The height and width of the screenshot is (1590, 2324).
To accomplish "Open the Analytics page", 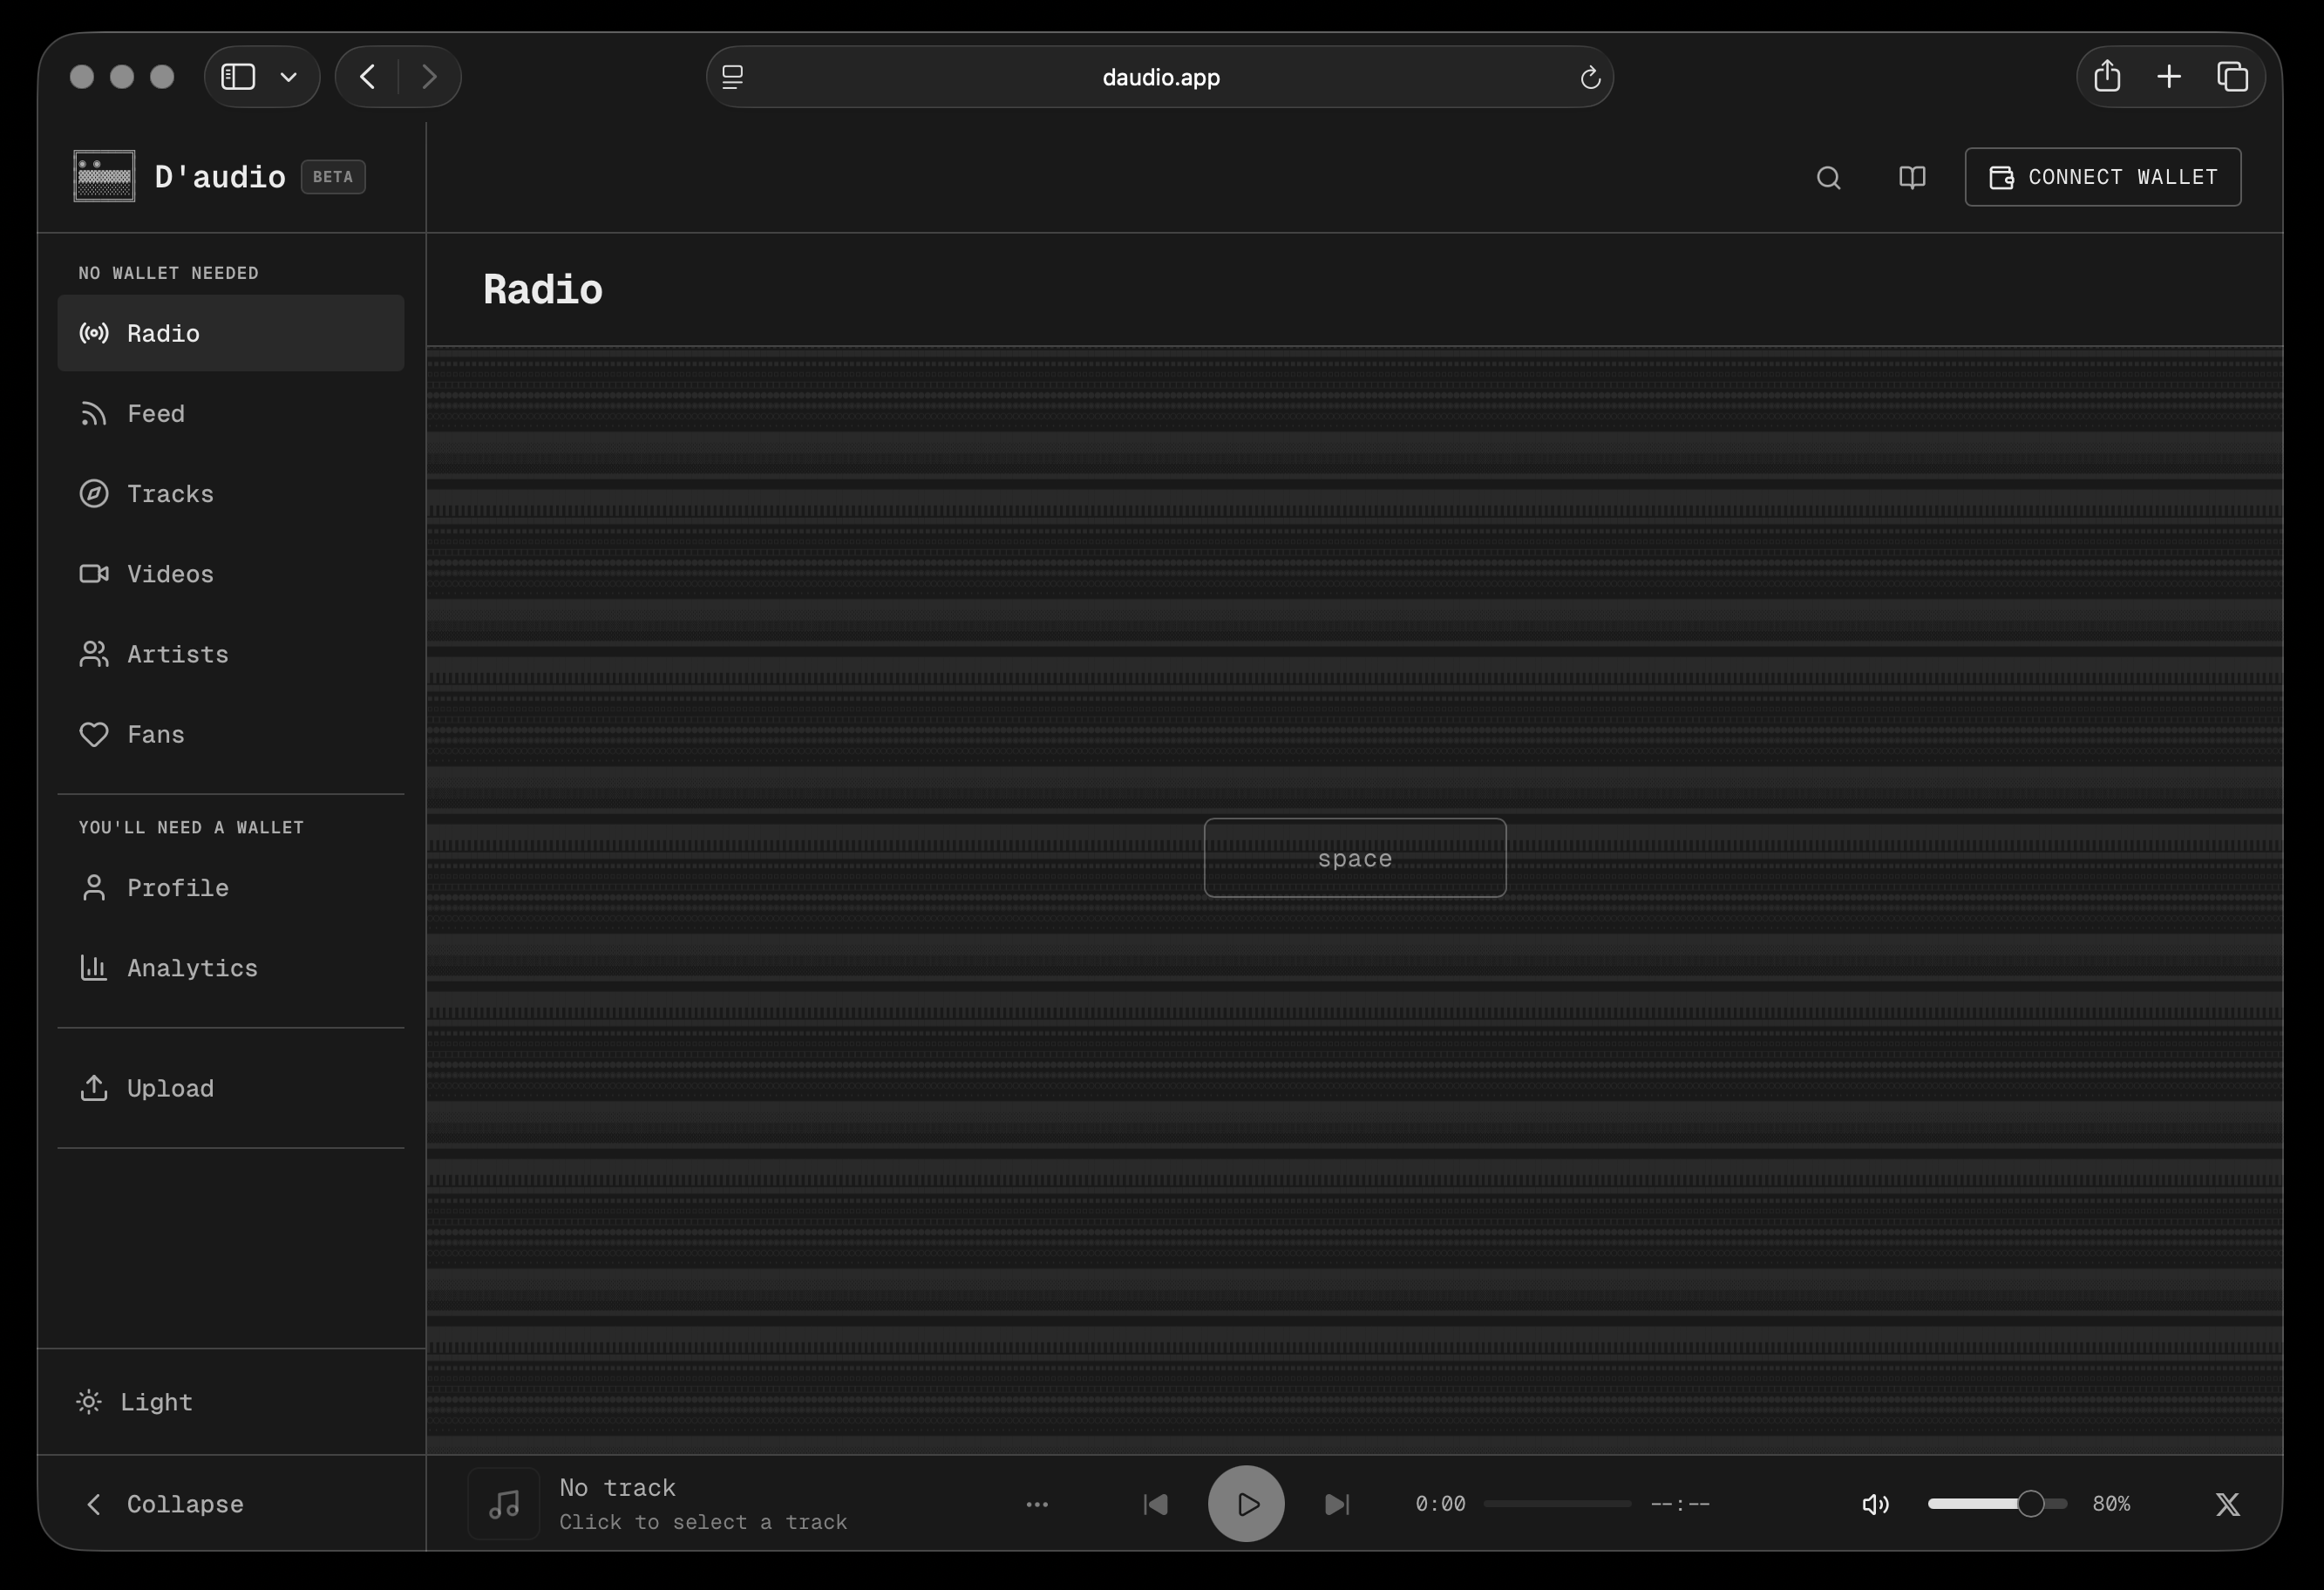I will [192, 967].
